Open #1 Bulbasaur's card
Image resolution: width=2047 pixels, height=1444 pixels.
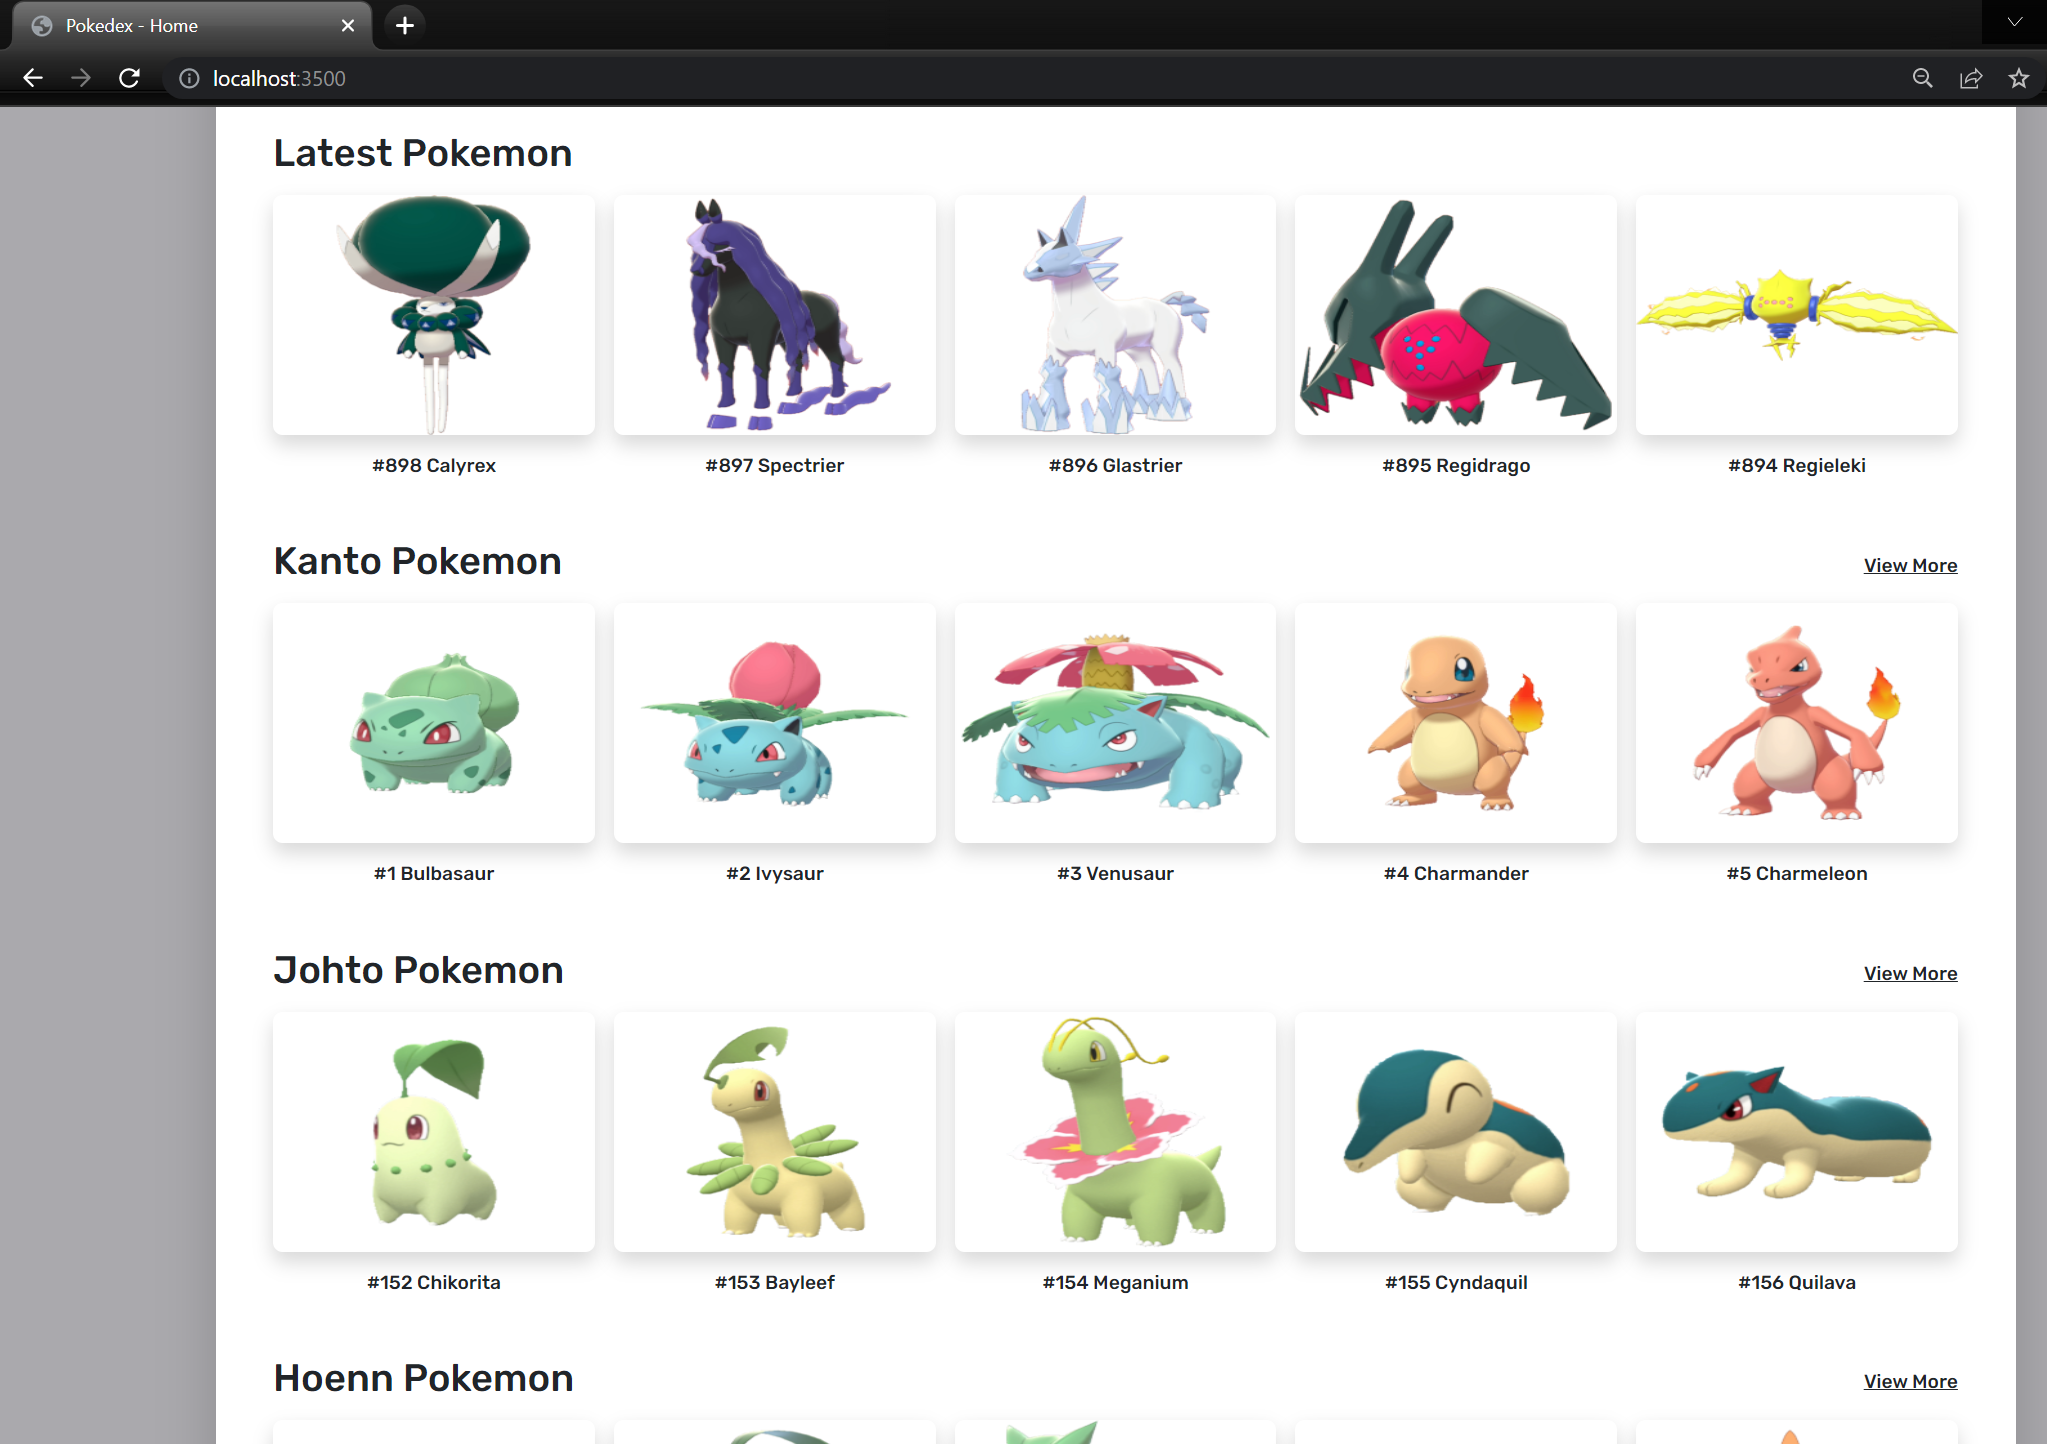[433, 723]
